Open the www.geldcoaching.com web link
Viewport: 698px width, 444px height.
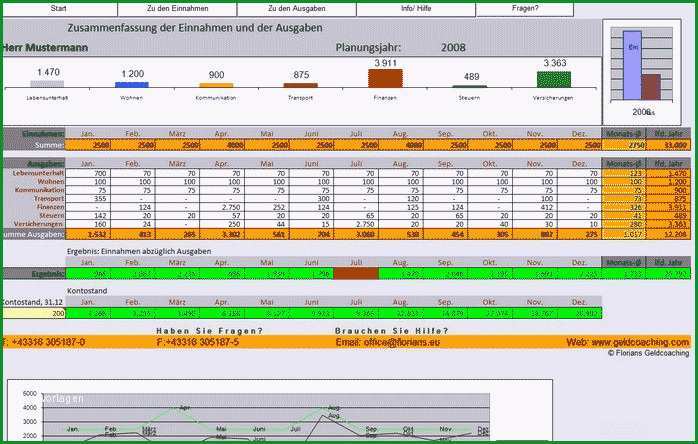coord(628,342)
